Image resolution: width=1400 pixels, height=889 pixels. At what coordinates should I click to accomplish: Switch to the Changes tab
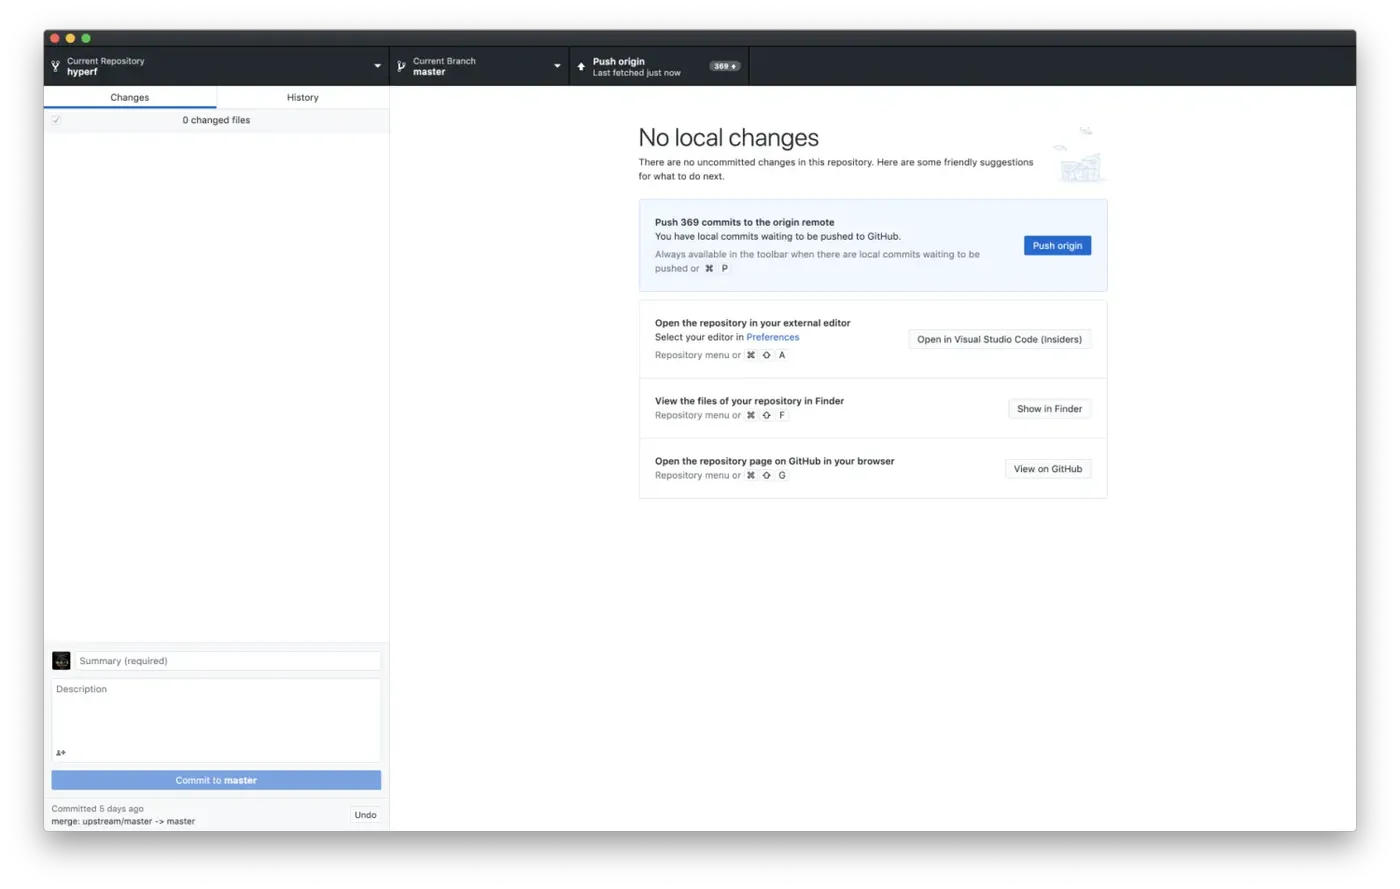point(130,97)
